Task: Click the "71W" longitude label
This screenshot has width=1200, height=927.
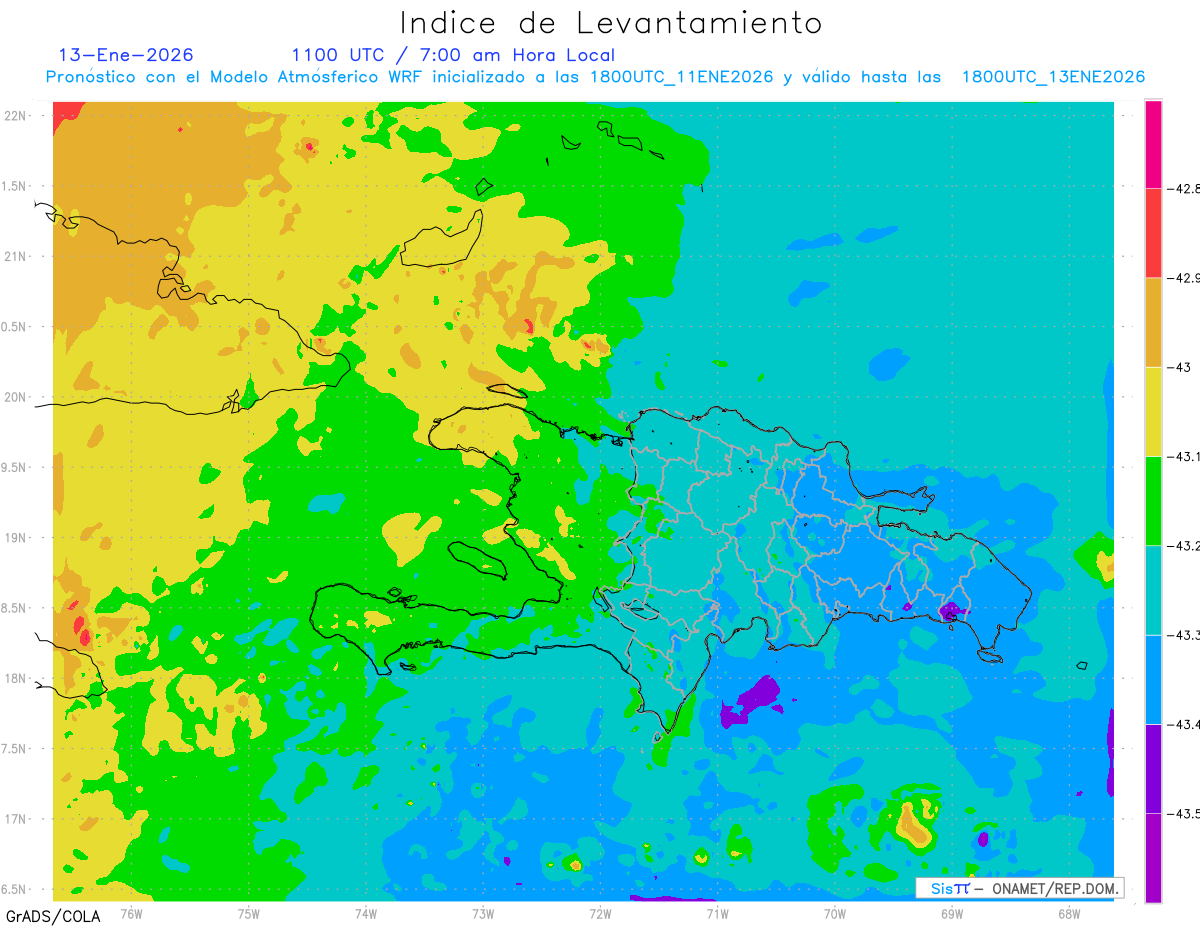Action: click(x=717, y=913)
